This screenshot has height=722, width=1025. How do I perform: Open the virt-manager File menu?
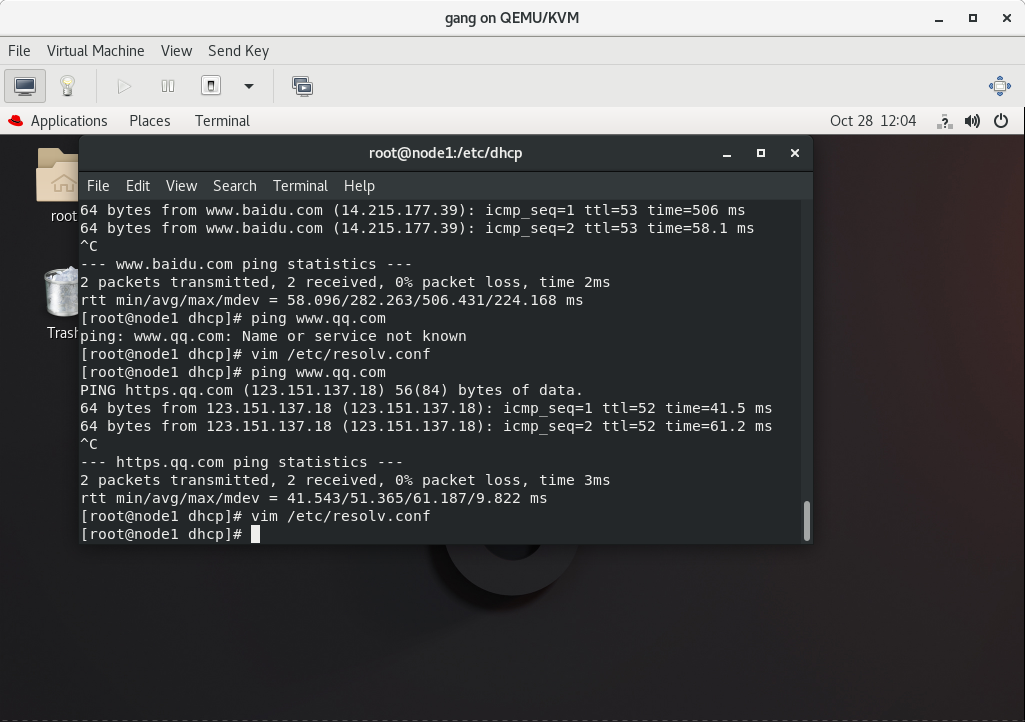(x=19, y=51)
